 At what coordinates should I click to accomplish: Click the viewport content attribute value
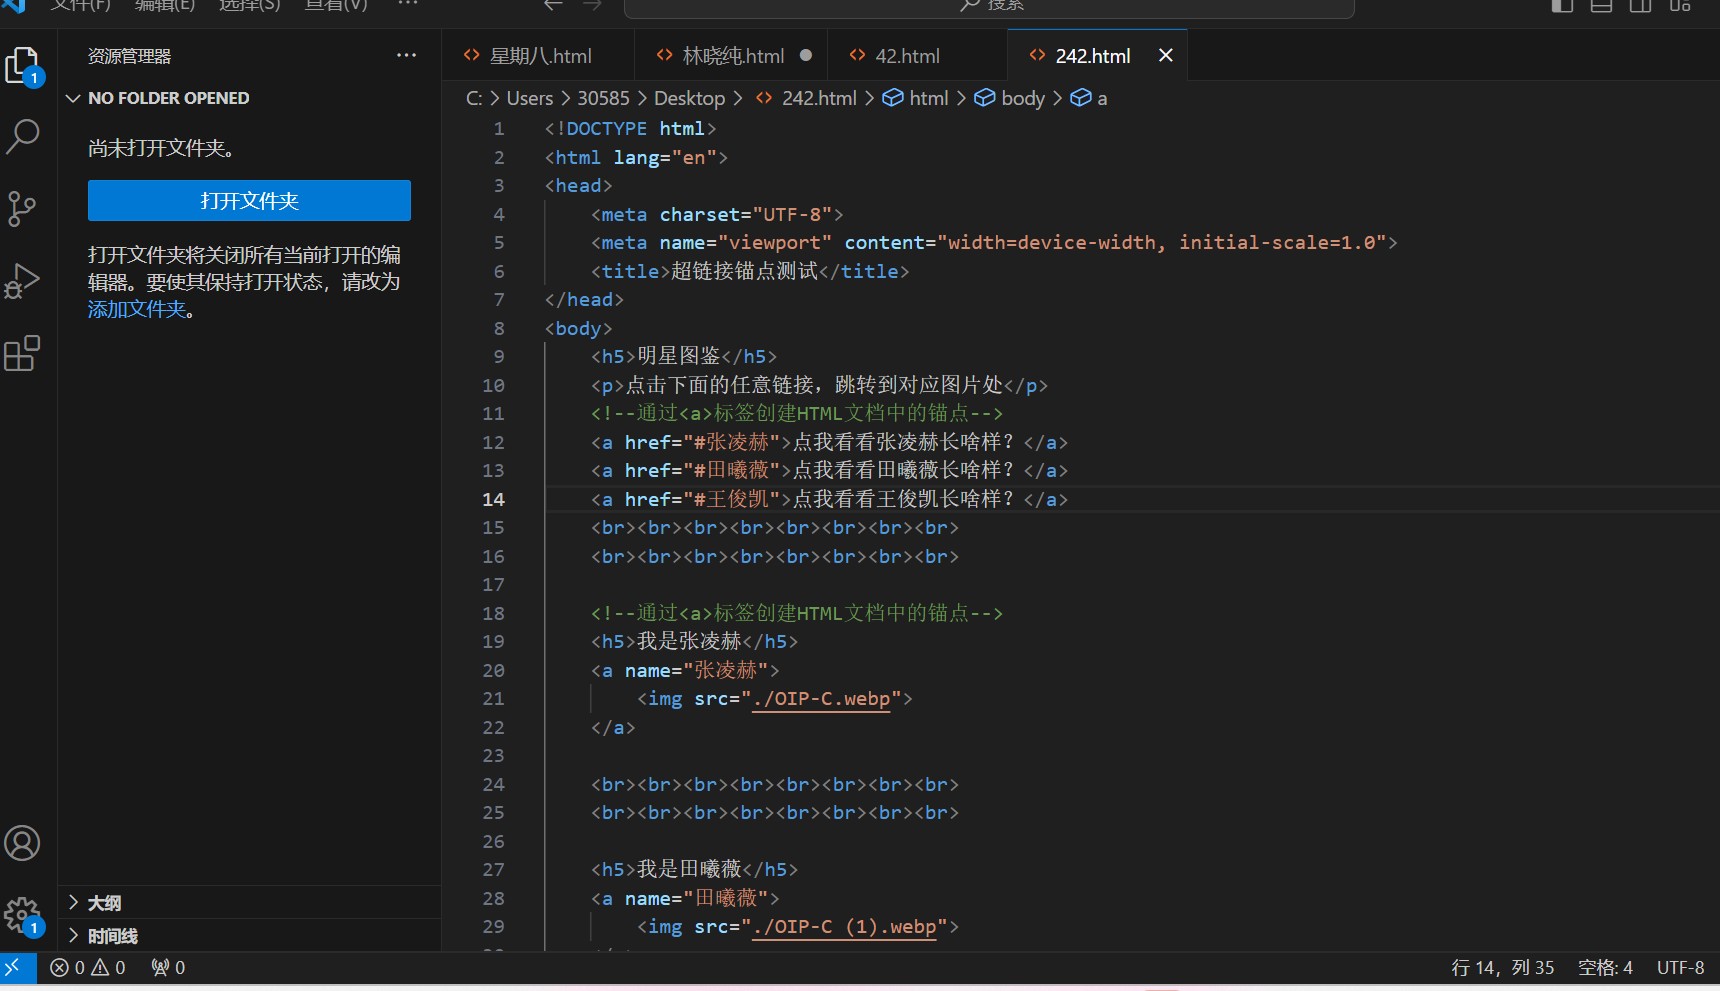click(x=1162, y=242)
